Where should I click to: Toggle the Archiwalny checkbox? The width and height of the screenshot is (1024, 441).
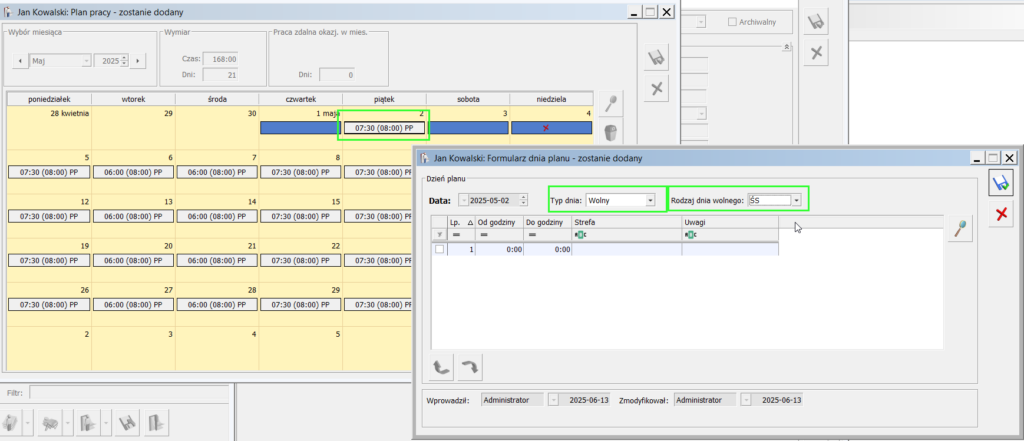click(733, 22)
